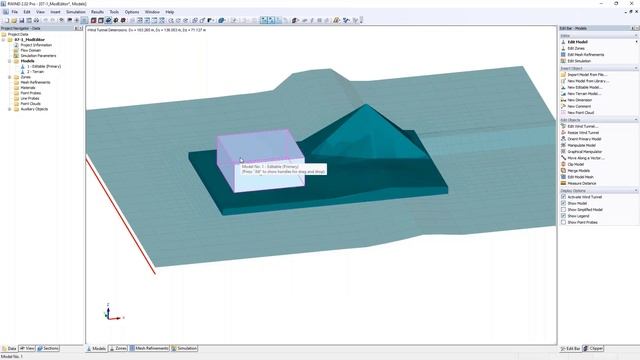This screenshot has height=360, width=640.
Task: Click Orient Primary Model icon
Action: [563, 139]
